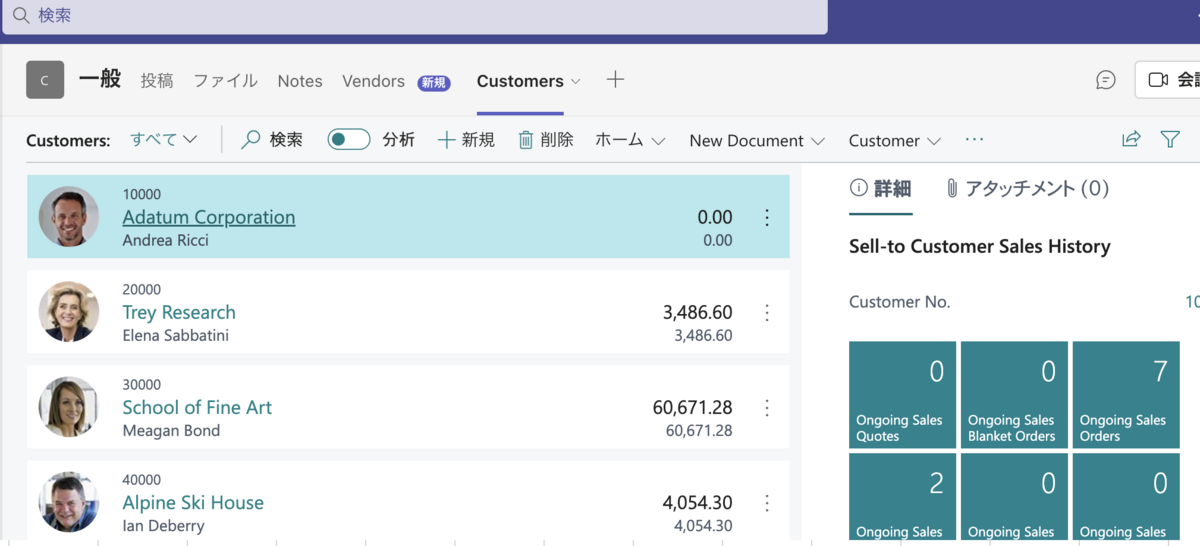
Task: Click customer number 20000
Action: pos(142,290)
